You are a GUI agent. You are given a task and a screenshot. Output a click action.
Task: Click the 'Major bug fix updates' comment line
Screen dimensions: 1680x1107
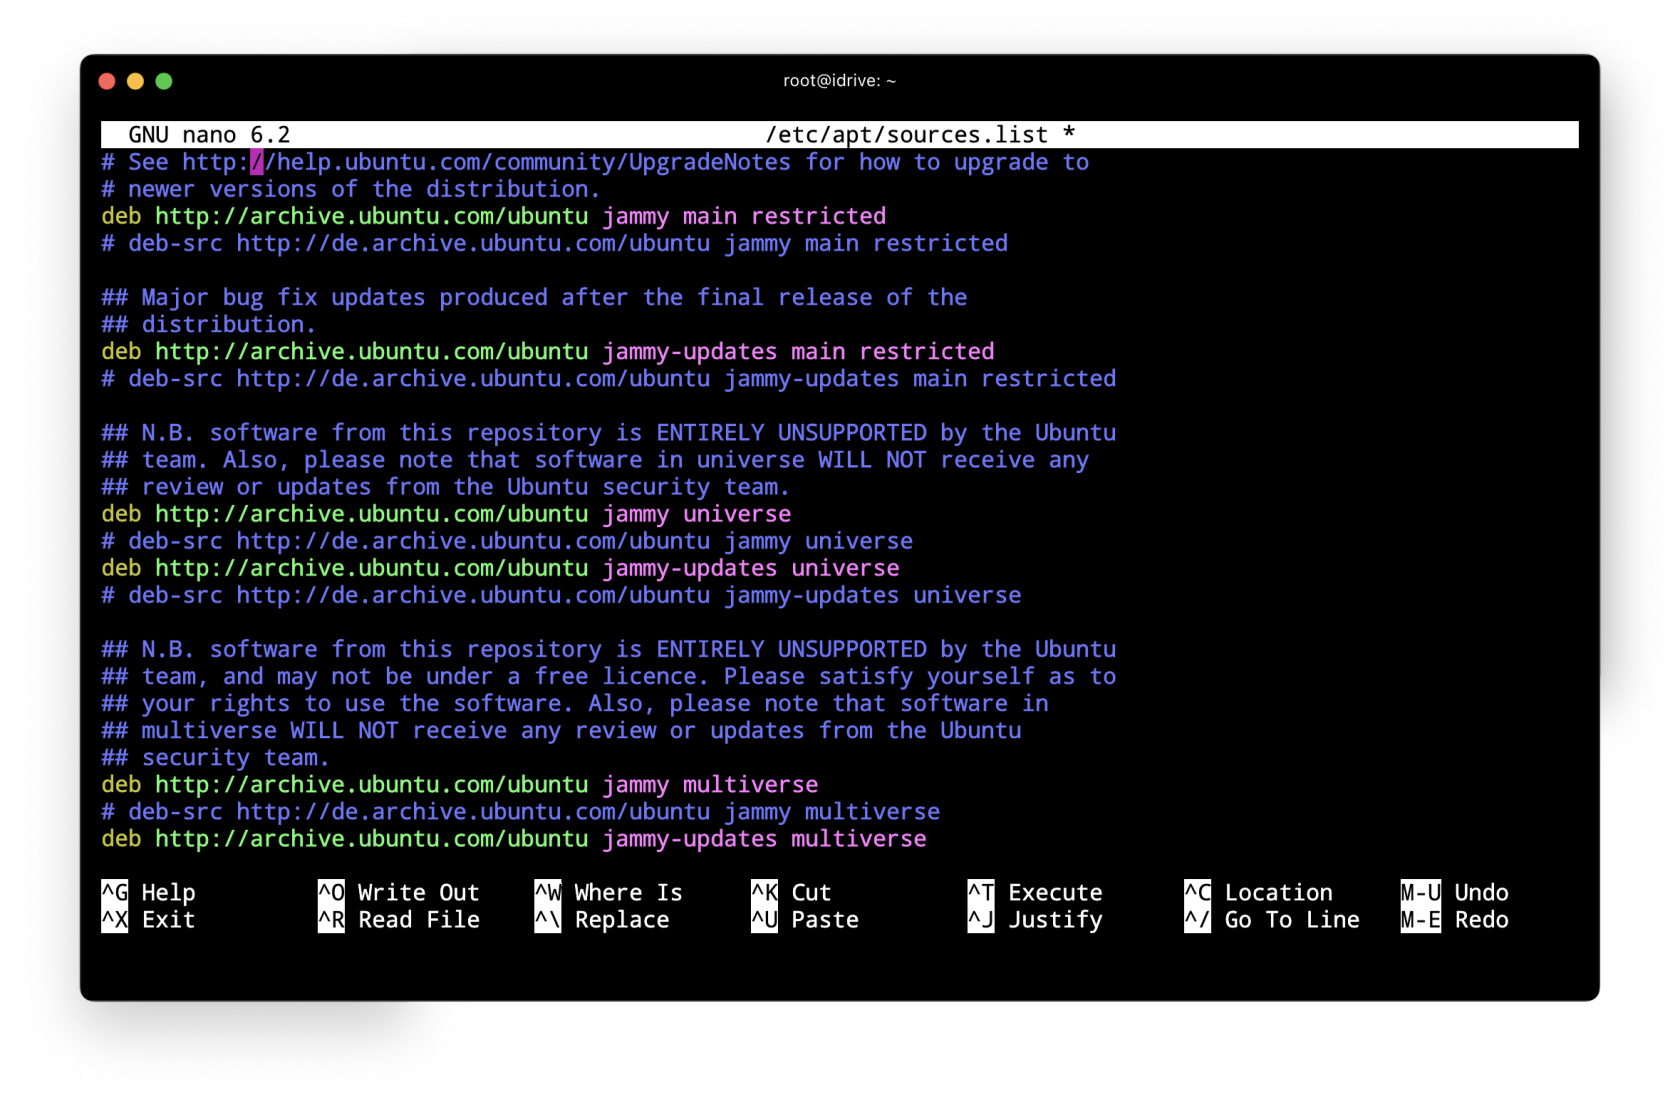coord(534,297)
